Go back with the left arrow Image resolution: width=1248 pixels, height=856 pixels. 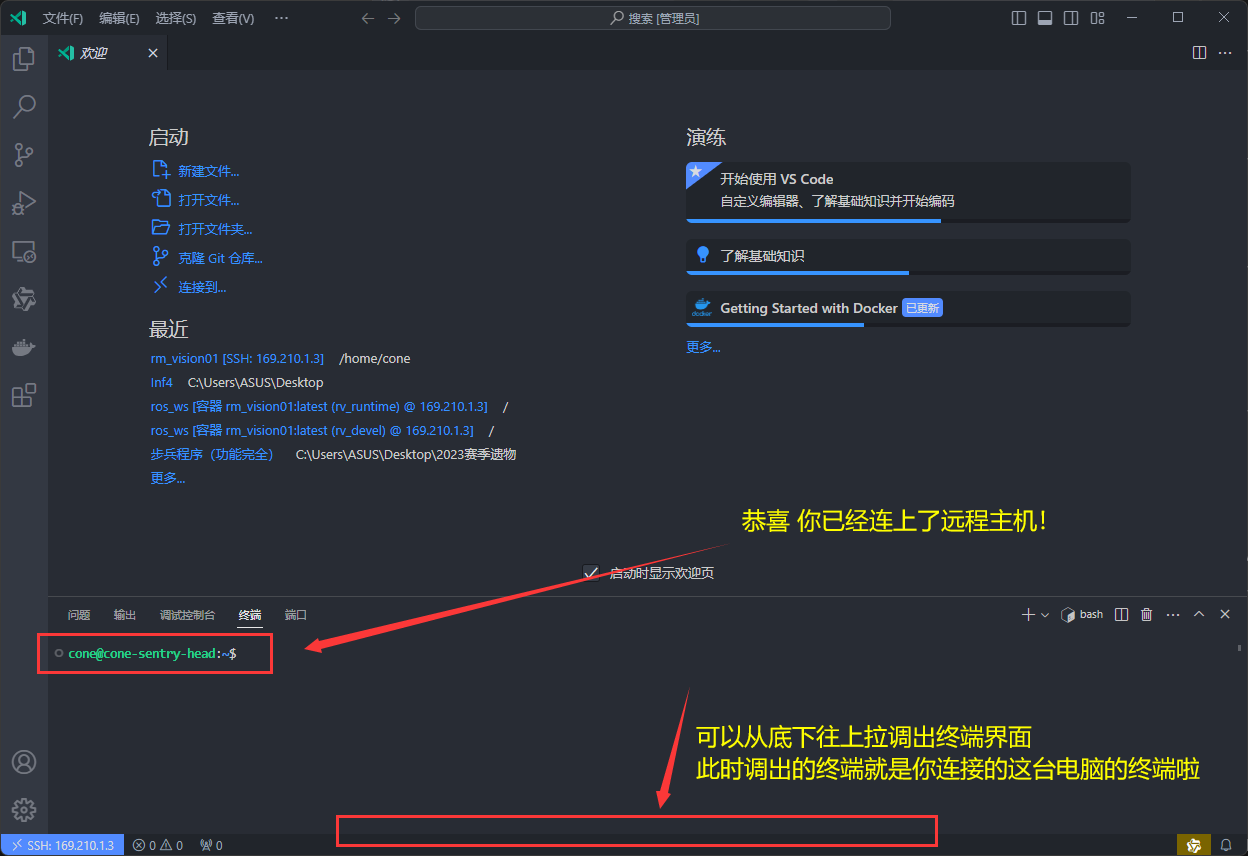[x=368, y=18]
